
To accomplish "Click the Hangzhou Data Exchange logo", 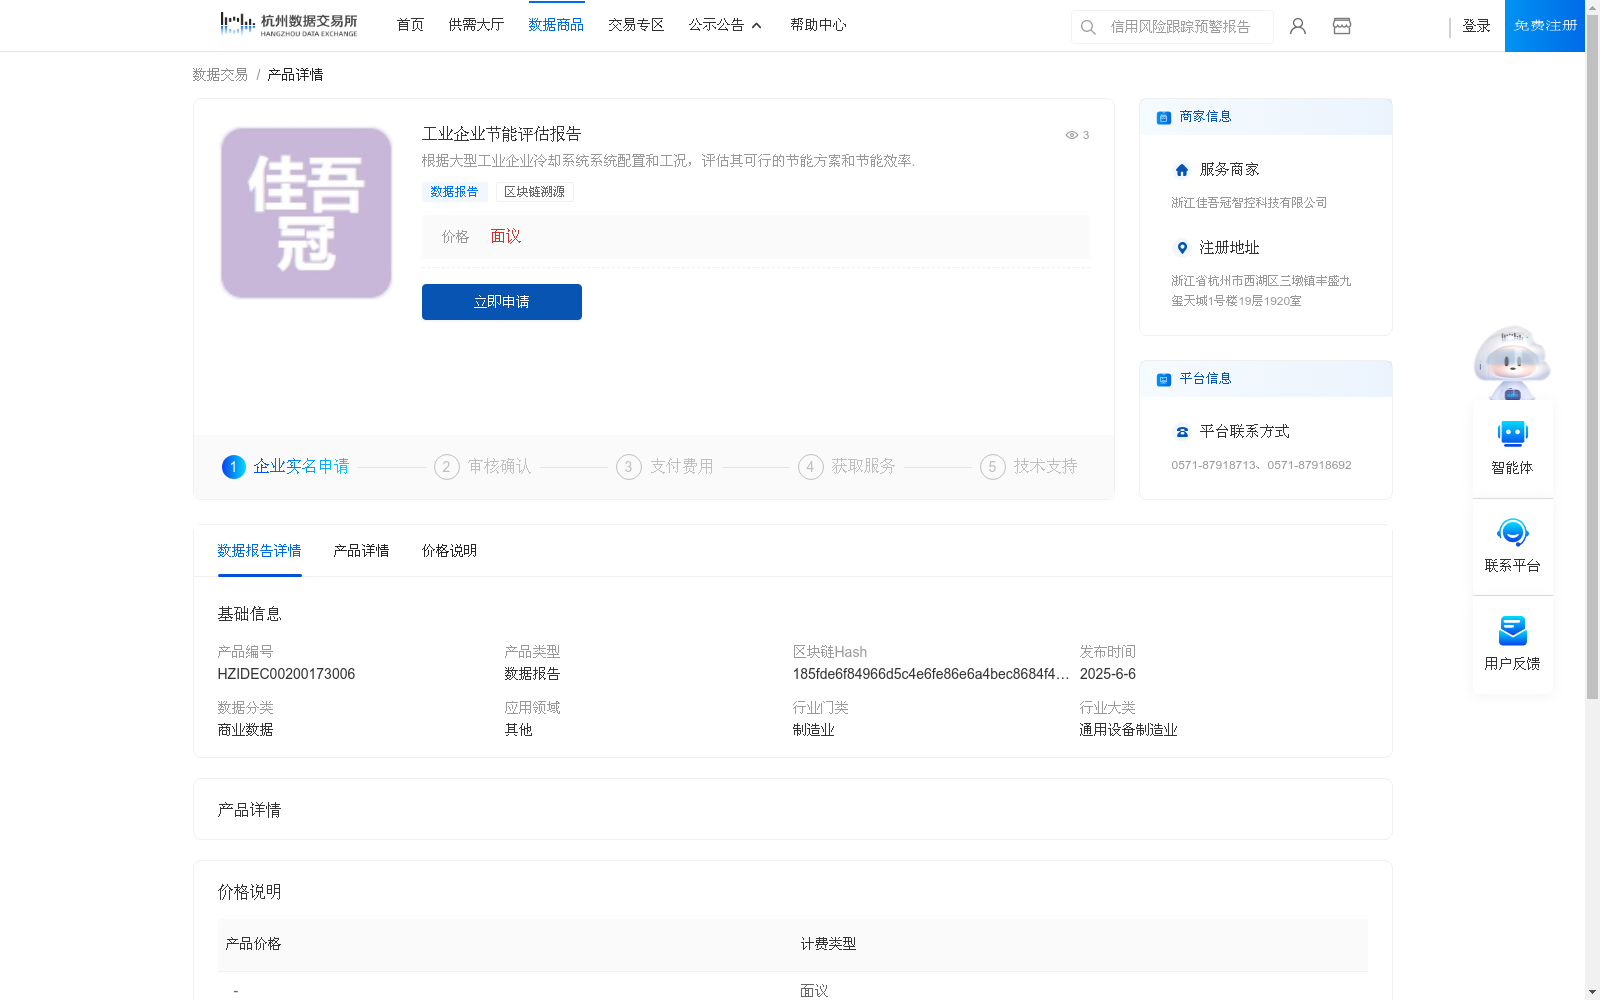I will (x=288, y=24).
